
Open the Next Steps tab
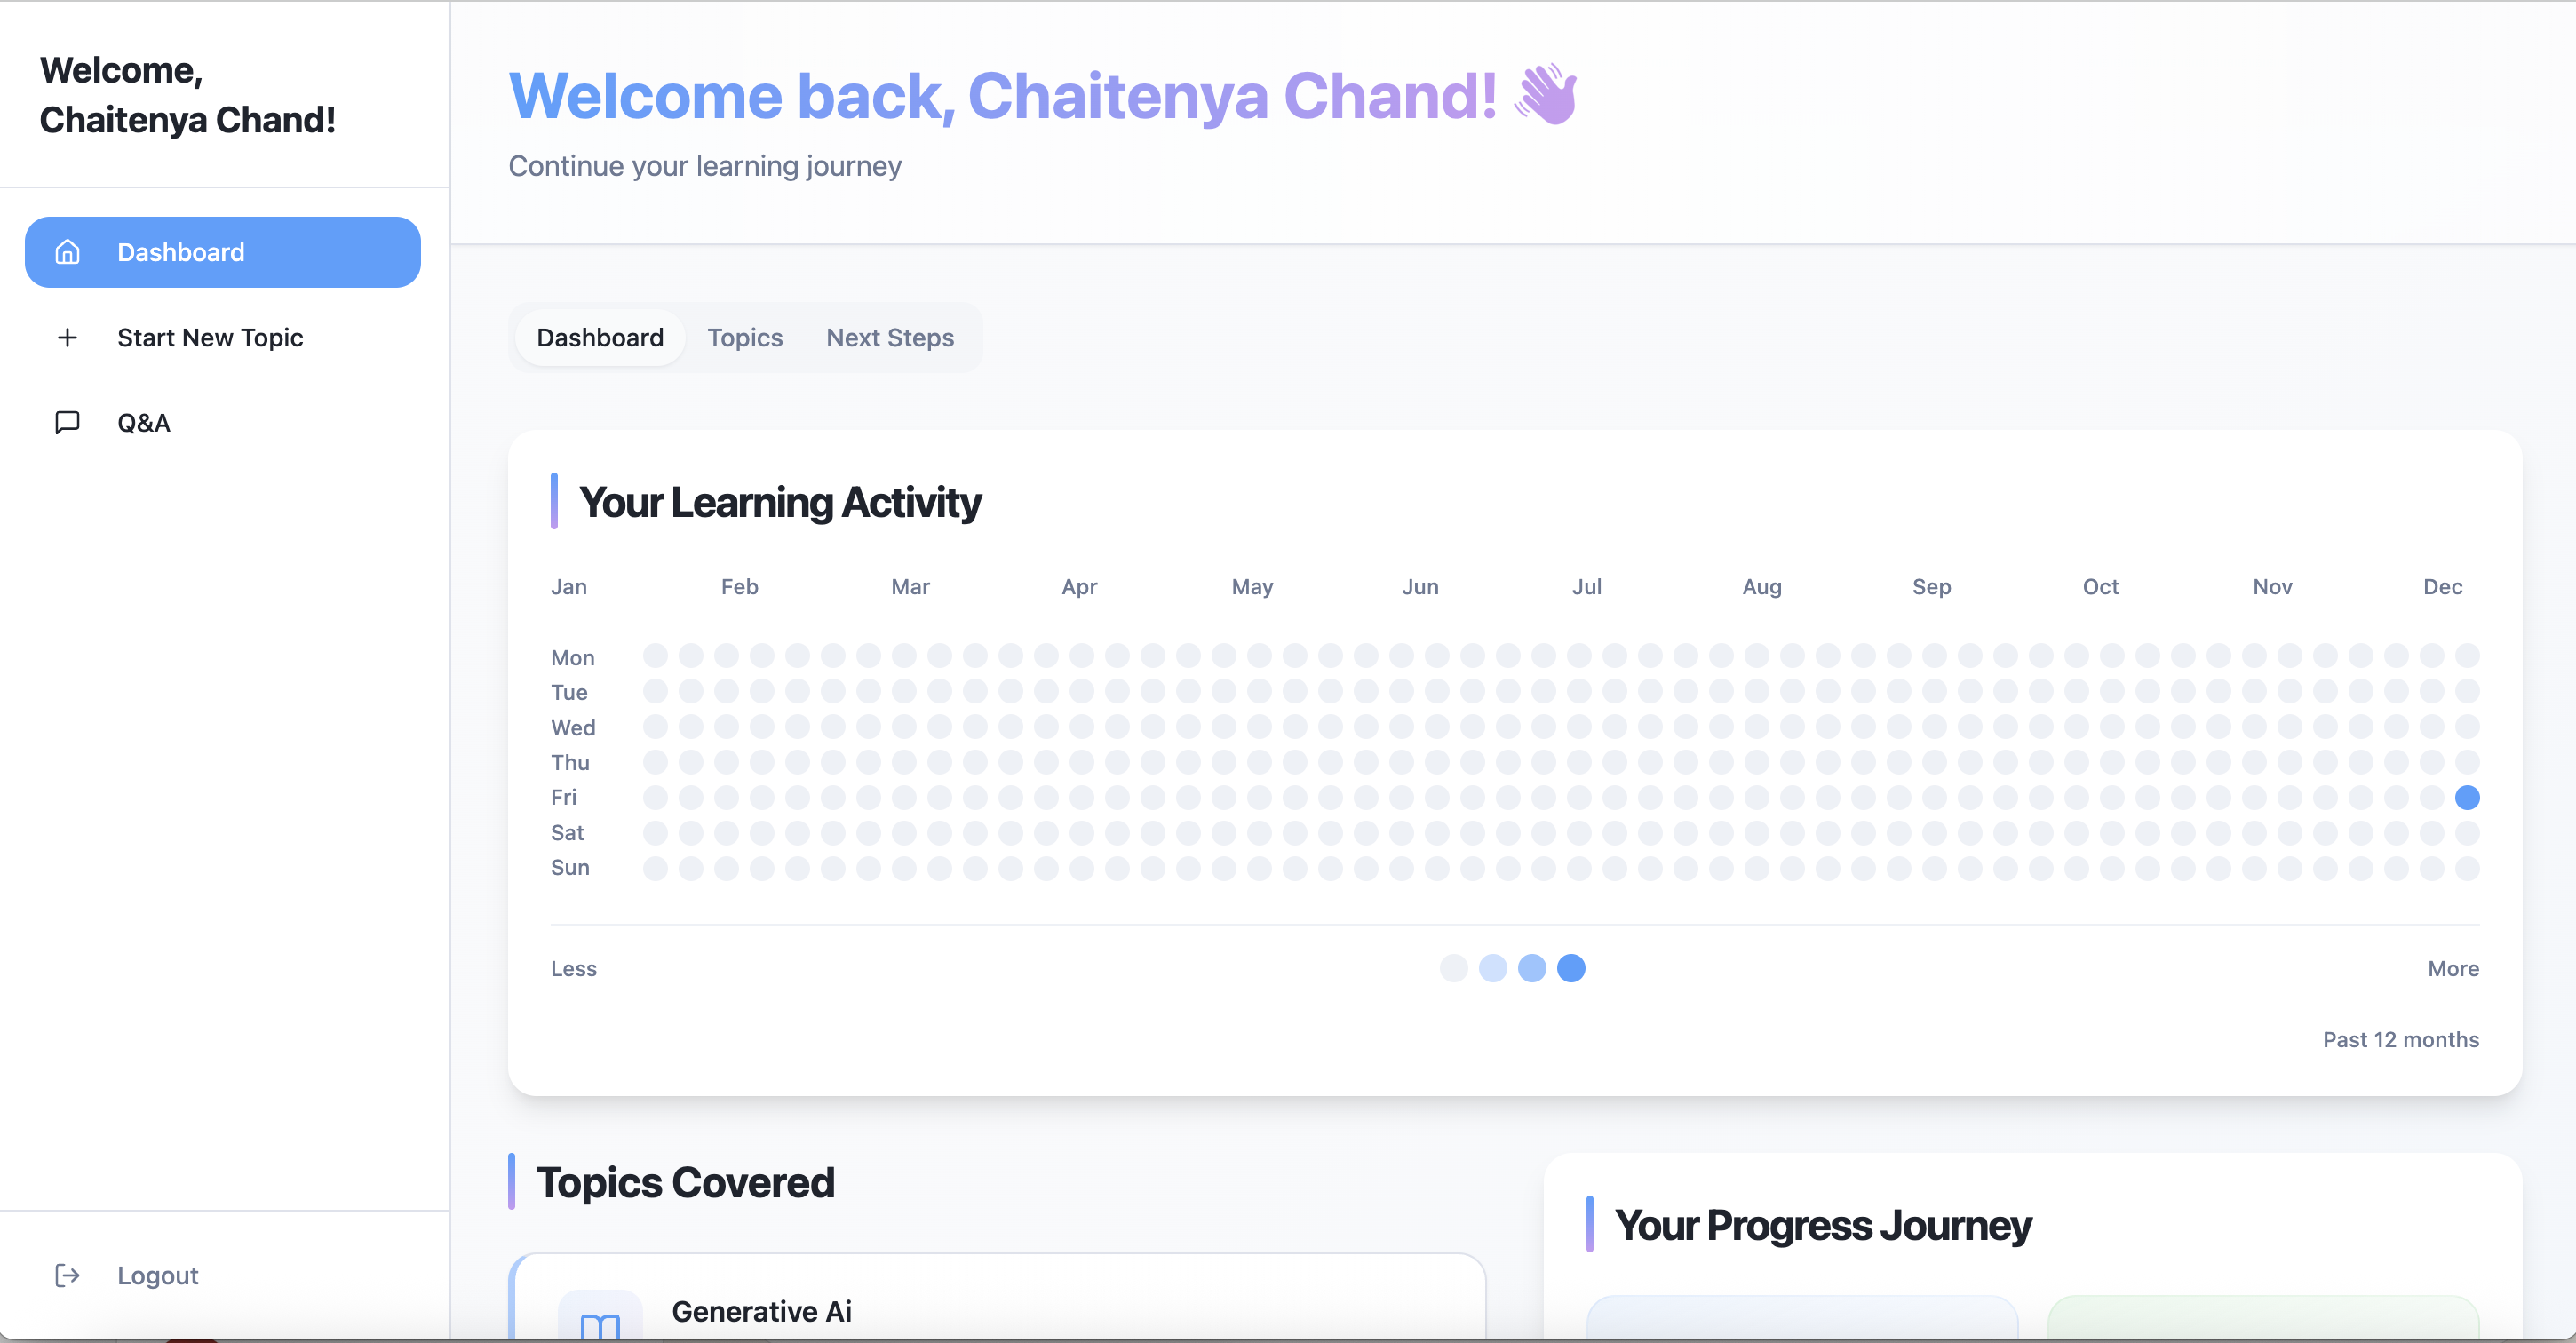coord(889,338)
